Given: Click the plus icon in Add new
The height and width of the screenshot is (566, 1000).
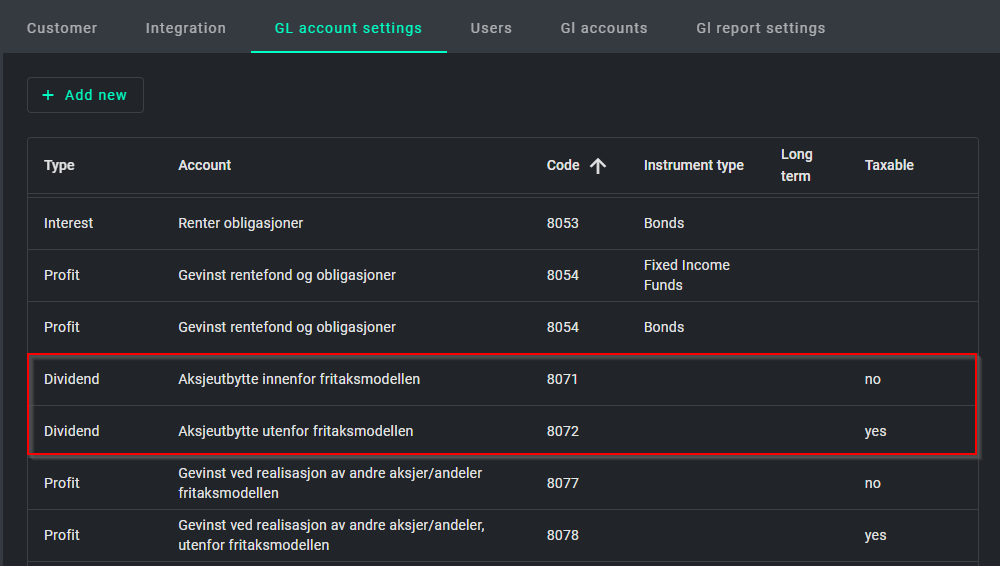Looking at the screenshot, I should (x=48, y=95).
